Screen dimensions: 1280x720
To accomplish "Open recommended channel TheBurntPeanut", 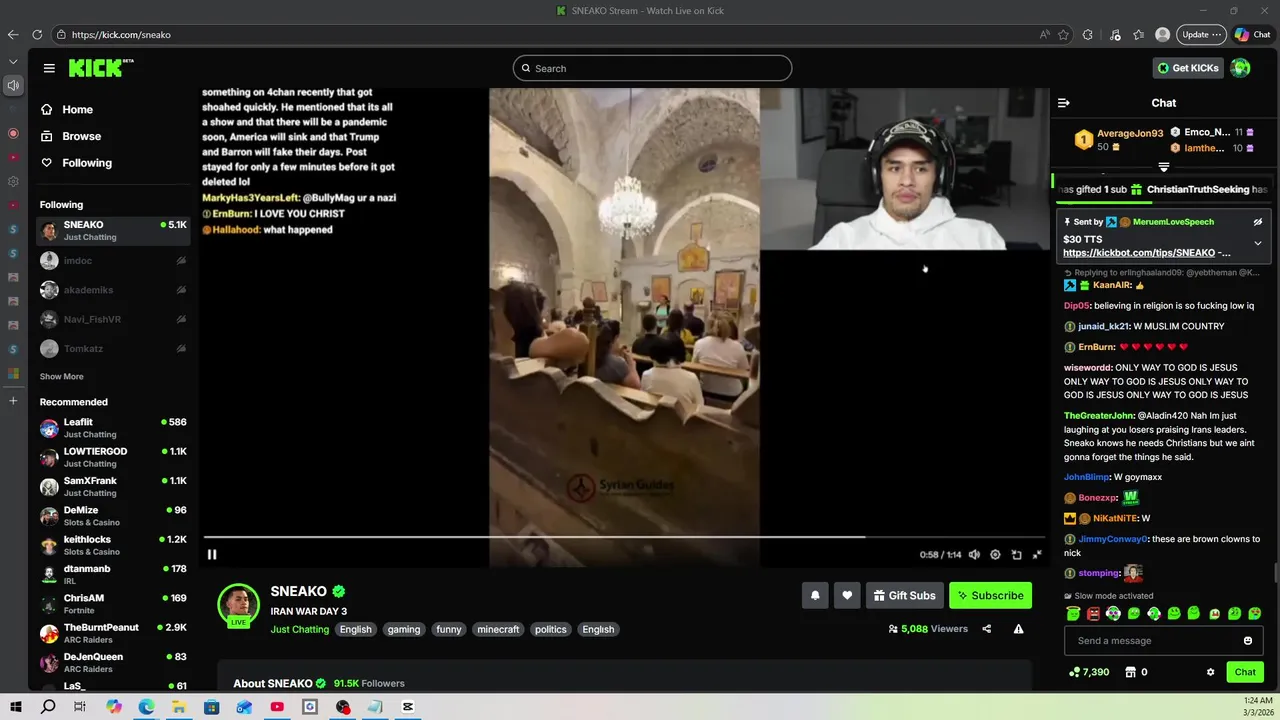I will pyautogui.click(x=113, y=633).
